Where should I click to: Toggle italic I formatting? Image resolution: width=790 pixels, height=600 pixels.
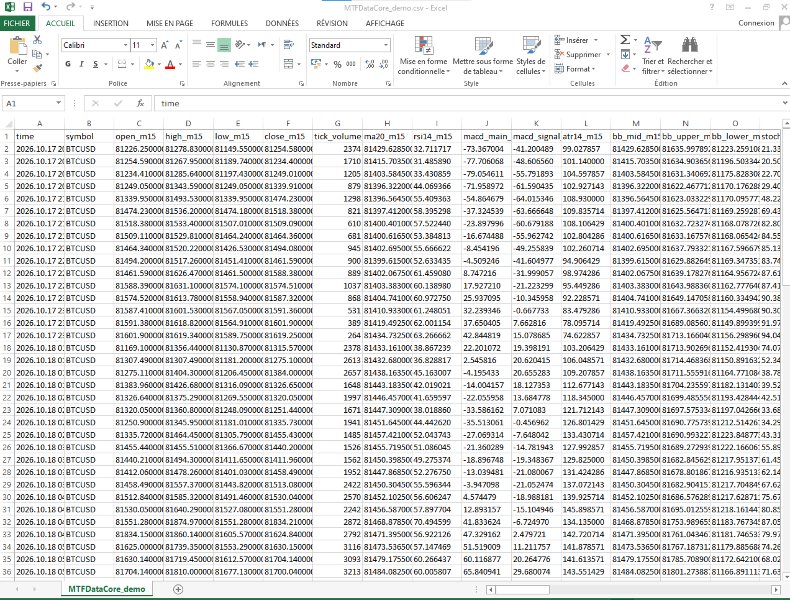(81, 64)
